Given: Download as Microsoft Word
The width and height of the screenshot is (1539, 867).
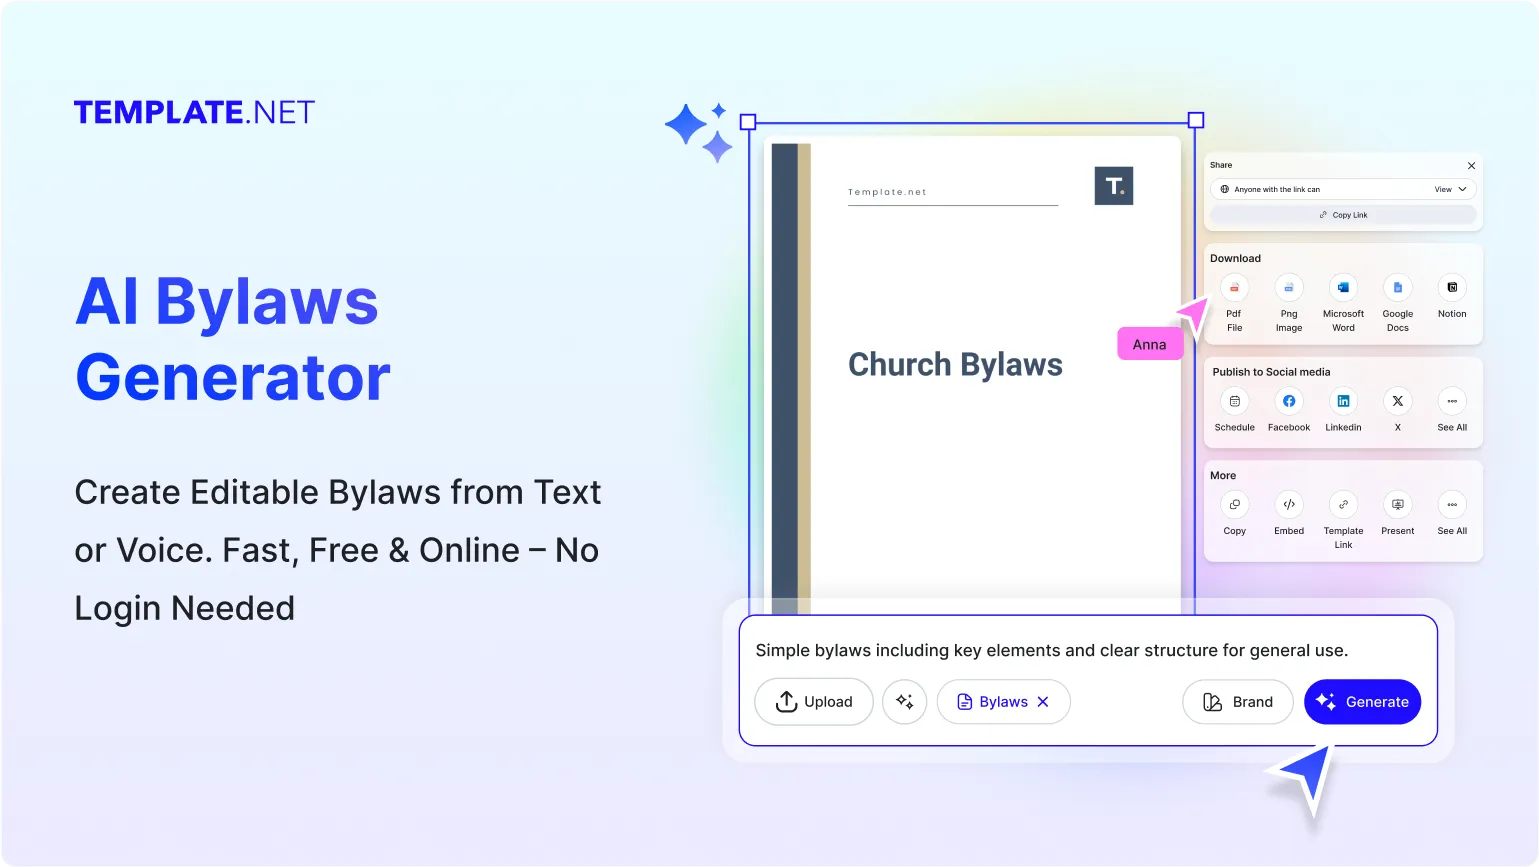Looking at the screenshot, I should click(x=1343, y=288).
